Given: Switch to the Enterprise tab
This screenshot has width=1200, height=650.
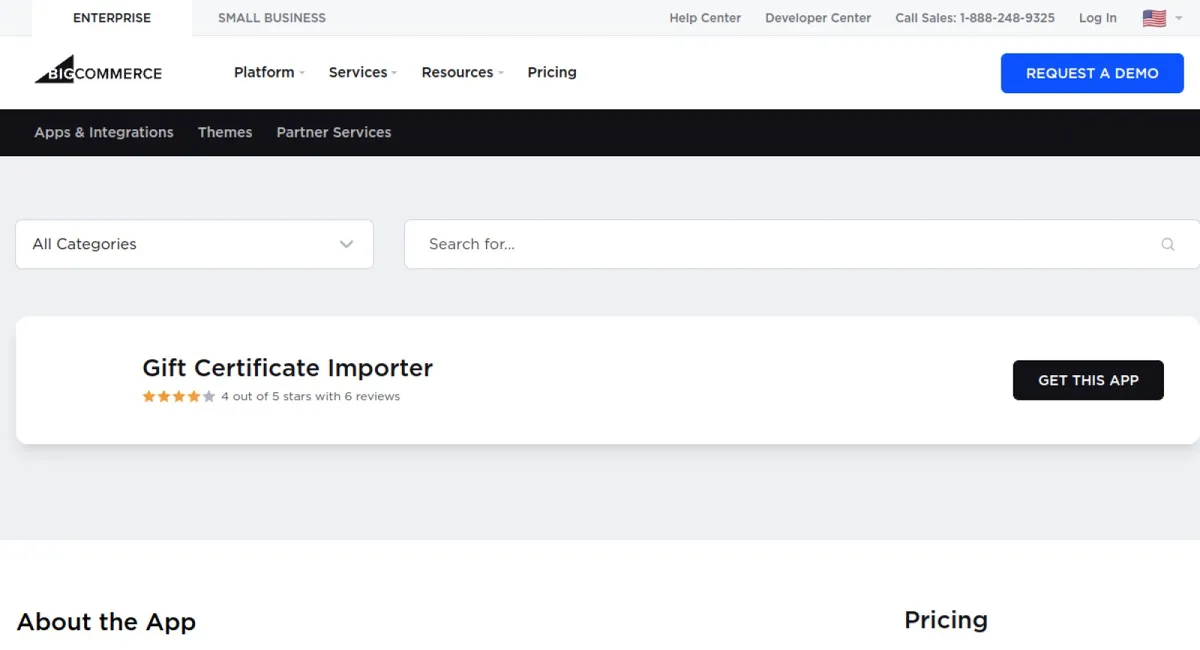Looking at the screenshot, I should point(112,18).
